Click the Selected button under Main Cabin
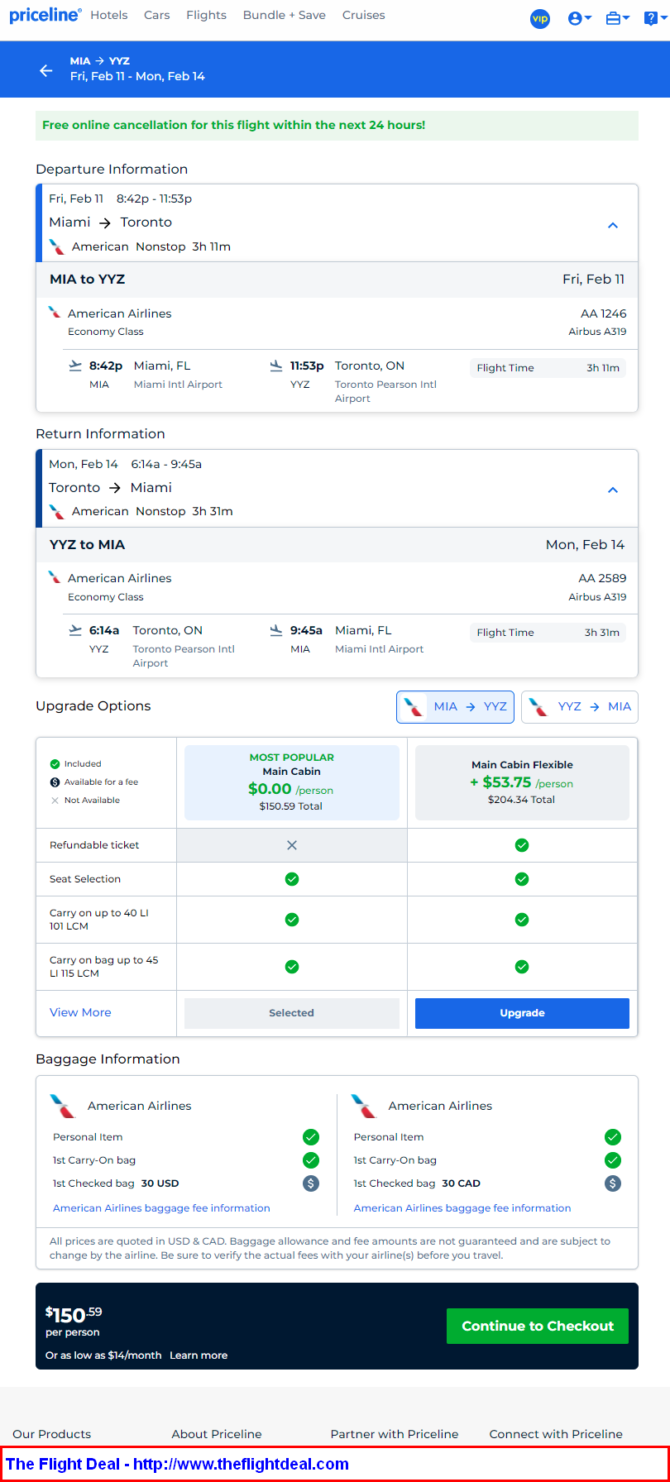Image resolution: width=670 pixels, height=1482 pixels. pos(292,1013)
